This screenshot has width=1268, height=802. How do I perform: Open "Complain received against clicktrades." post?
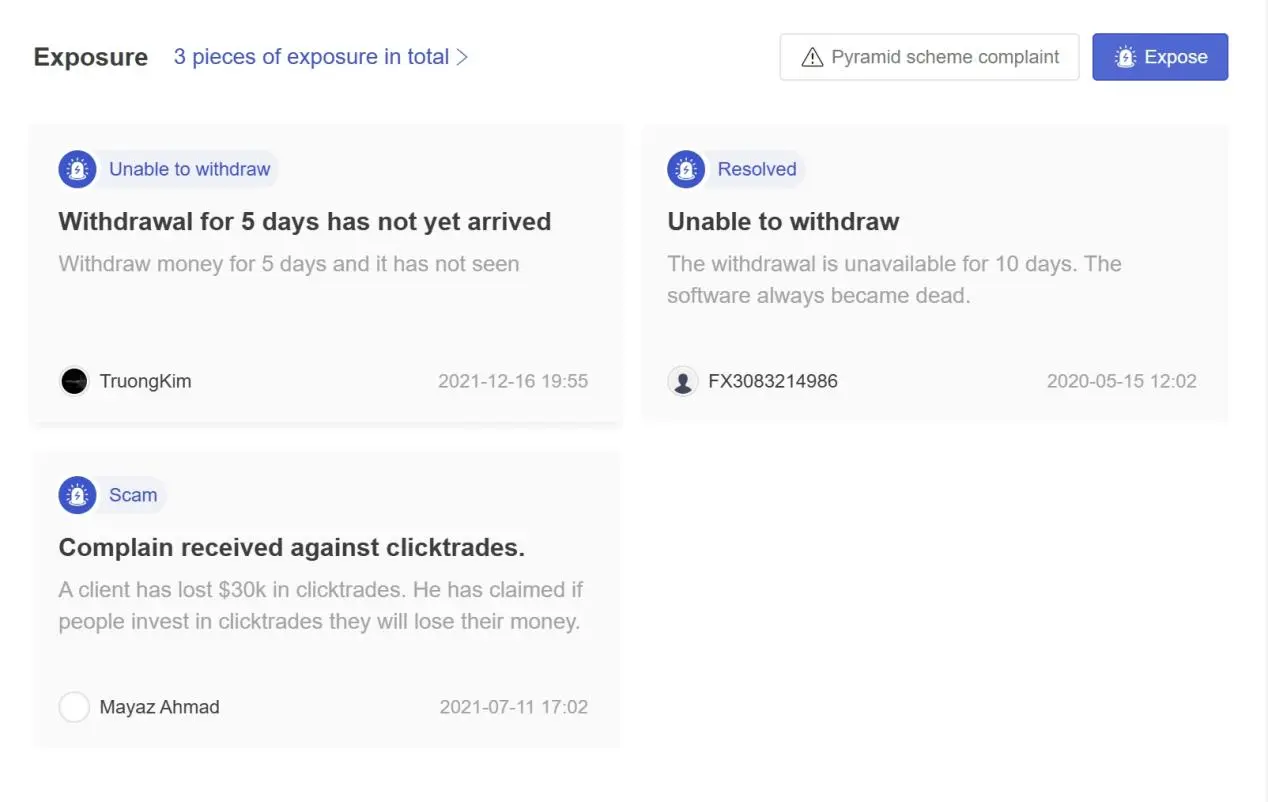[x=292, y=547]
